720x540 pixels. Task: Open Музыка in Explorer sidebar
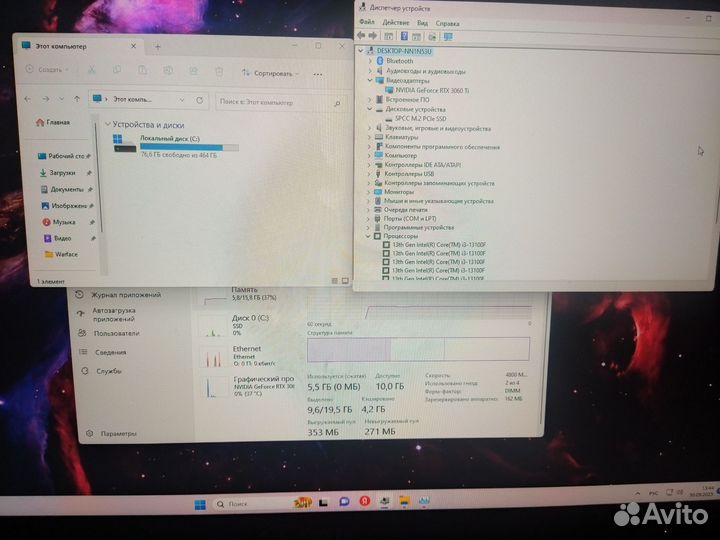coord(63,222)
